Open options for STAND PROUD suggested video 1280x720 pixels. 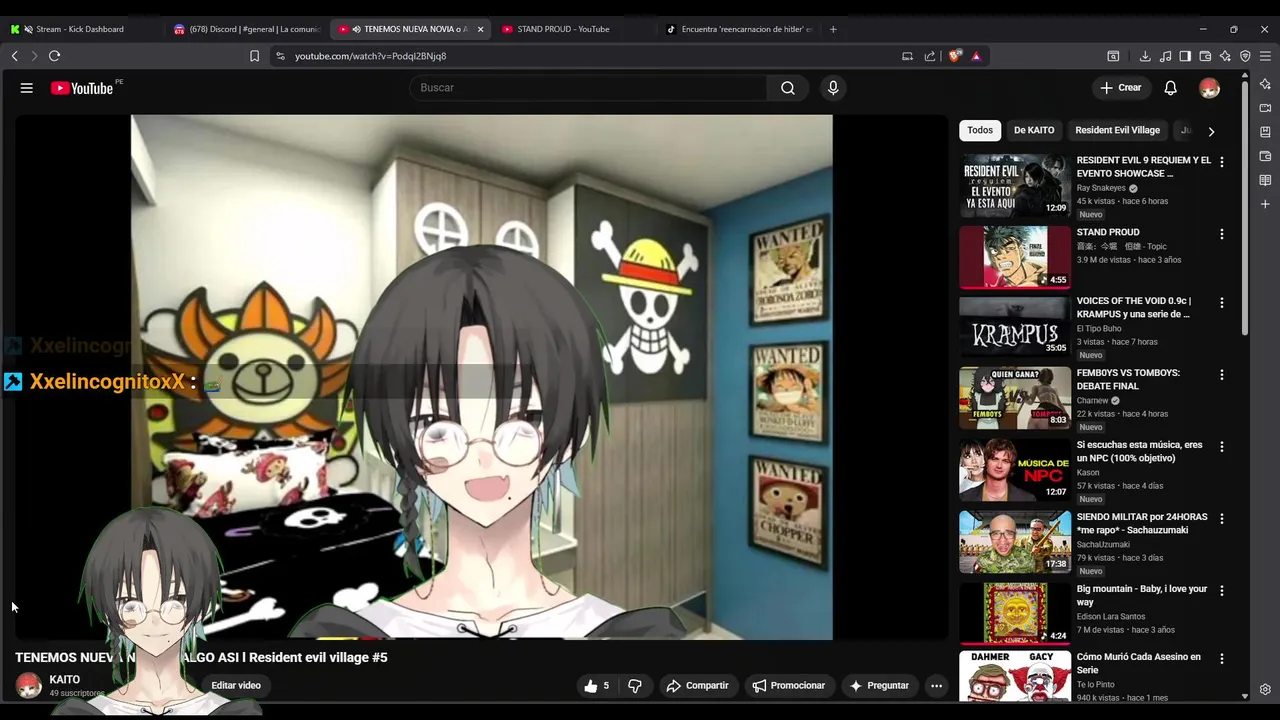point(1221,234)
